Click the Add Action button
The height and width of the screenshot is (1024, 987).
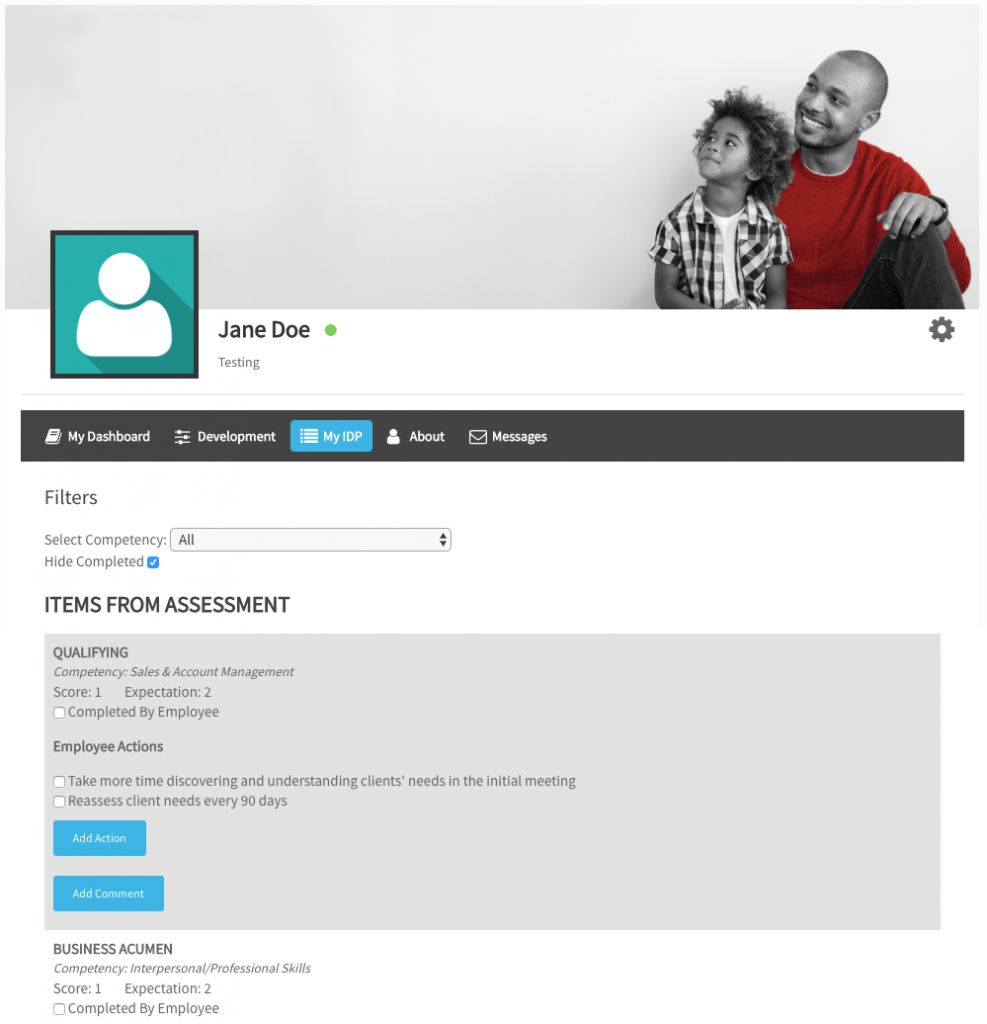(x=99, y=838)
